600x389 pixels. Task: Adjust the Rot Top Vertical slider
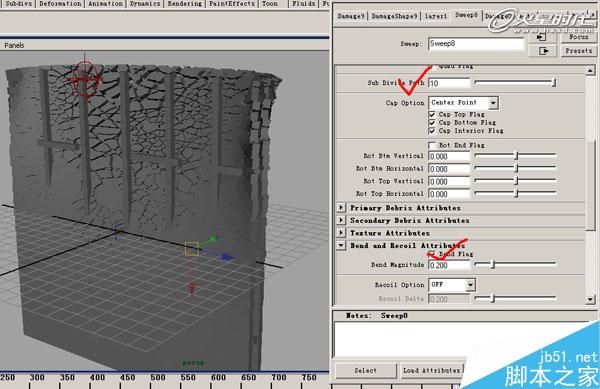[x=515, y=181]
